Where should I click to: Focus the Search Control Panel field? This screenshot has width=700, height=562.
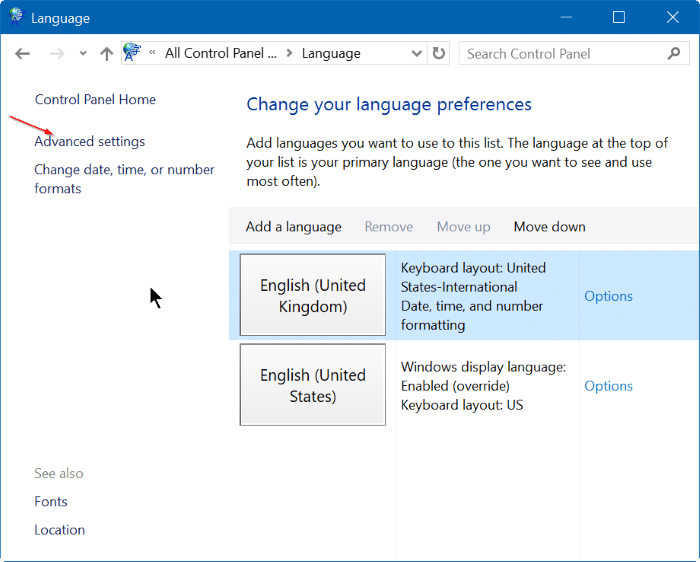574,54
